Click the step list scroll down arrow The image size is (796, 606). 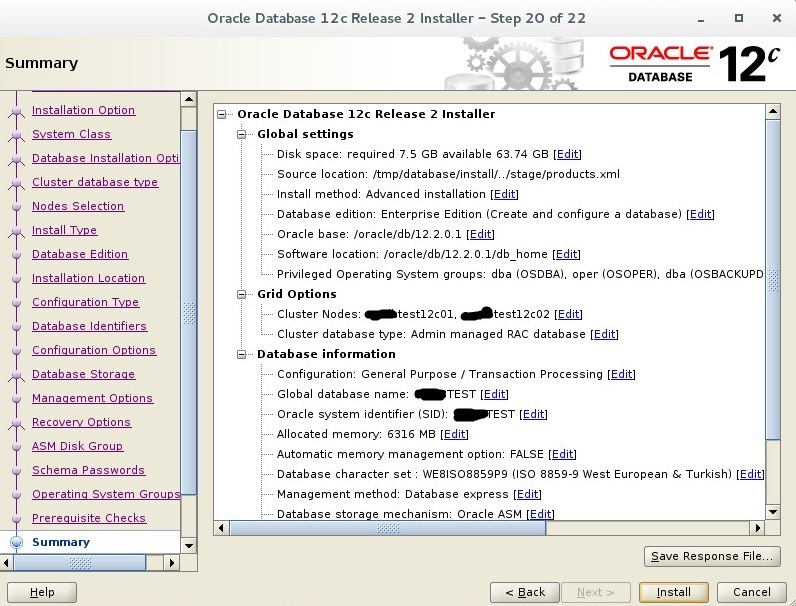click(x=189, y=546)
